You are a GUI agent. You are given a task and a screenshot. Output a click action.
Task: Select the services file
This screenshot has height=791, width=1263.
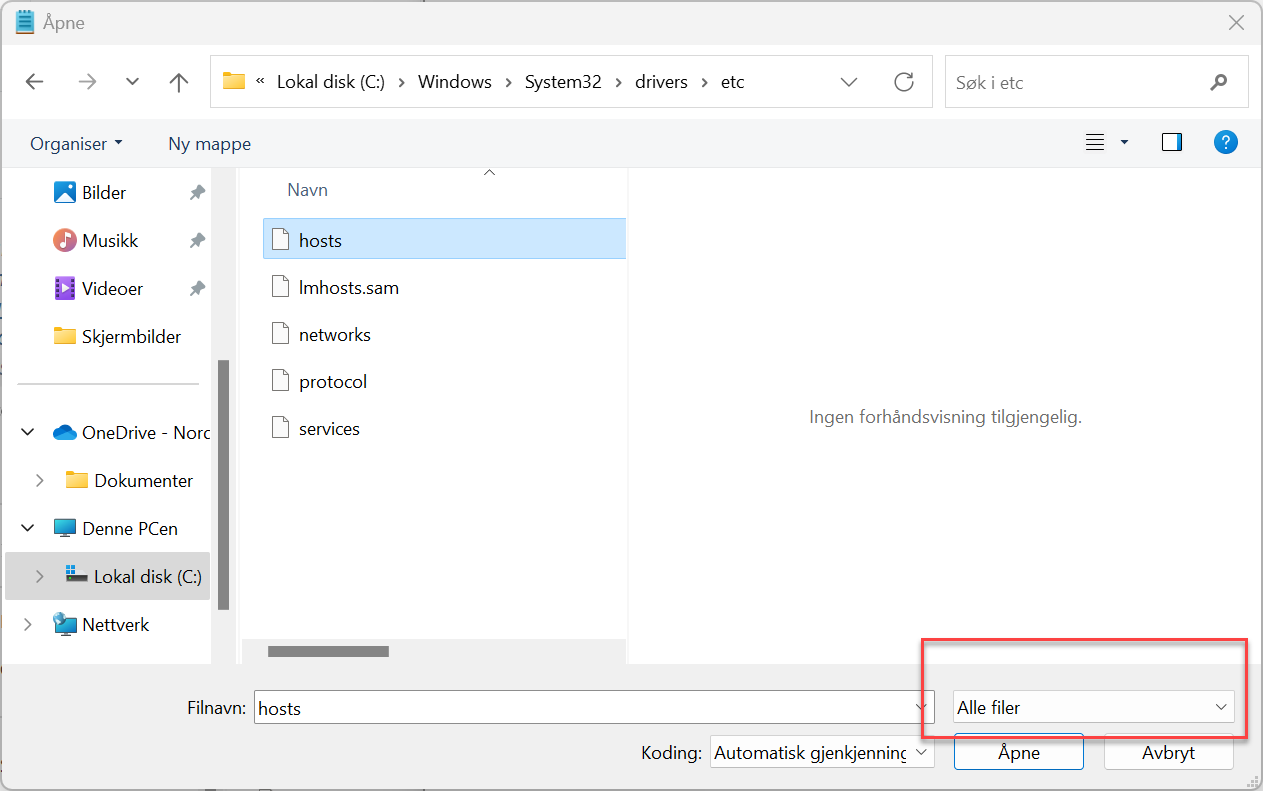click(x=329, y=429)
